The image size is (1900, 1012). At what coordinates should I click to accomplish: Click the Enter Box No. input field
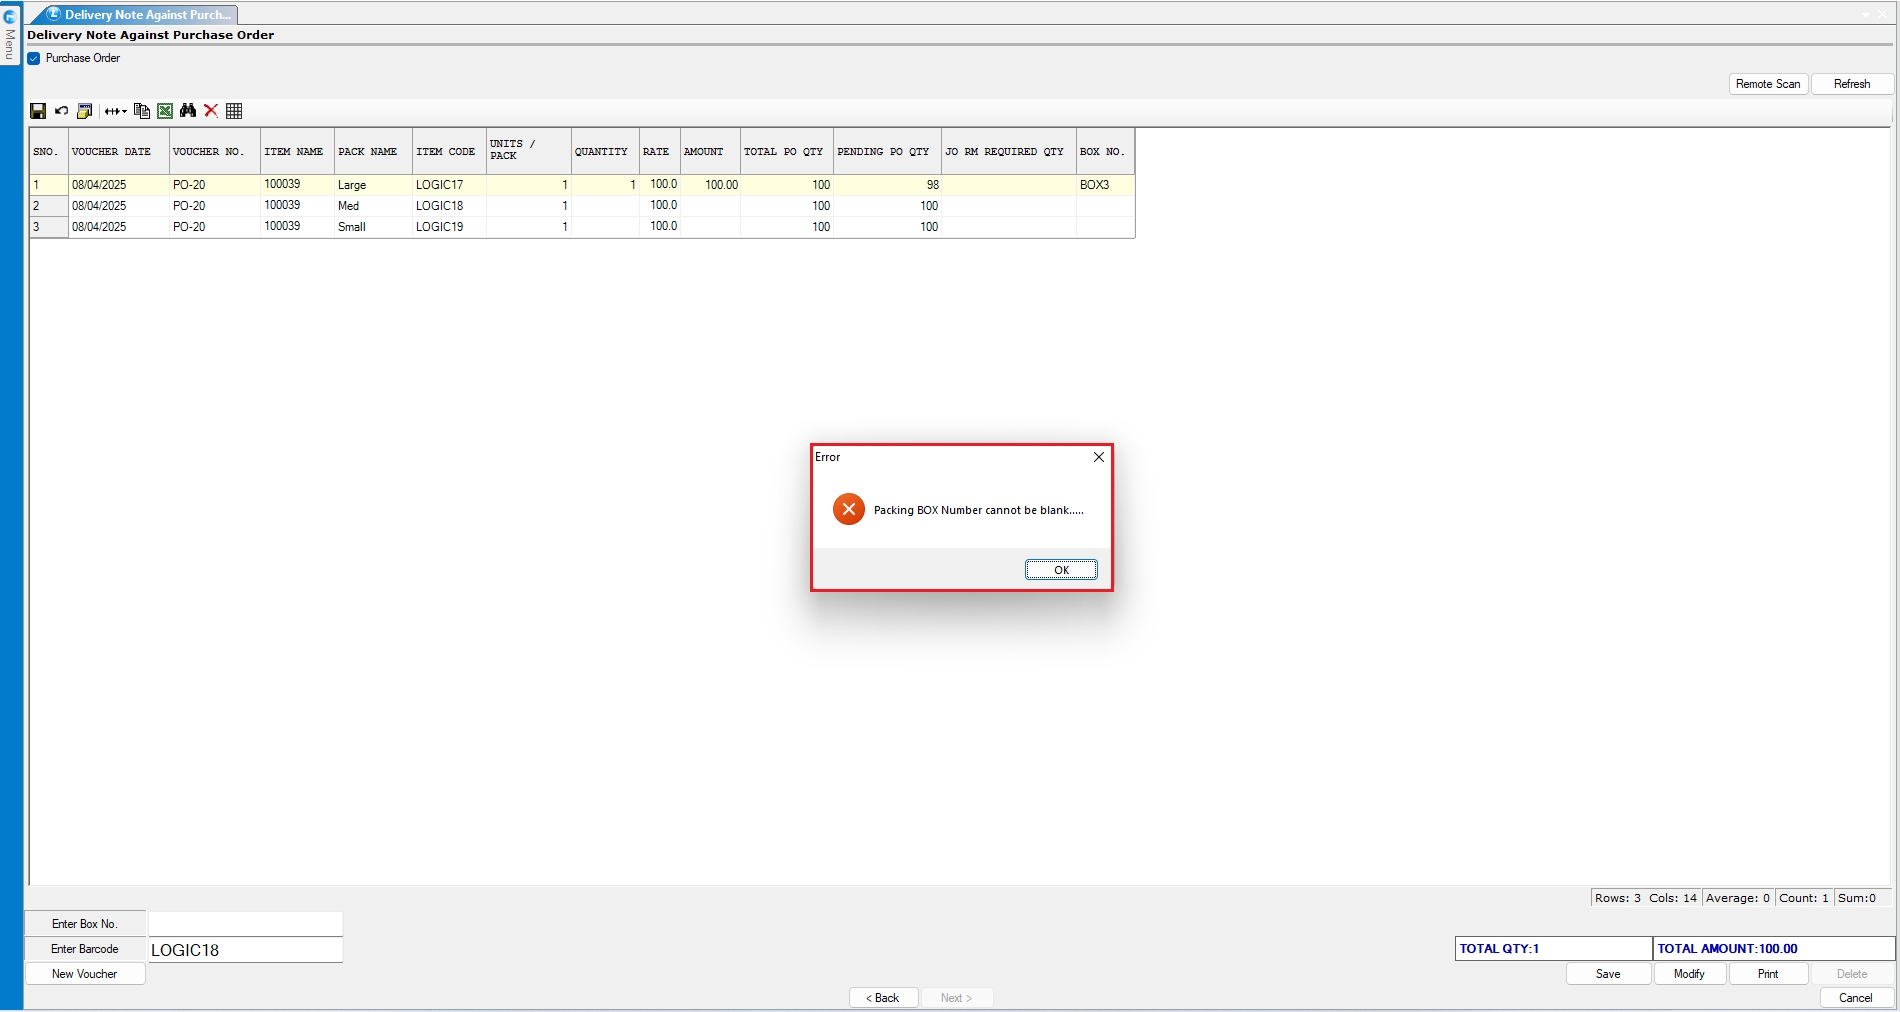pyautogui.click(x=245, y=924)
